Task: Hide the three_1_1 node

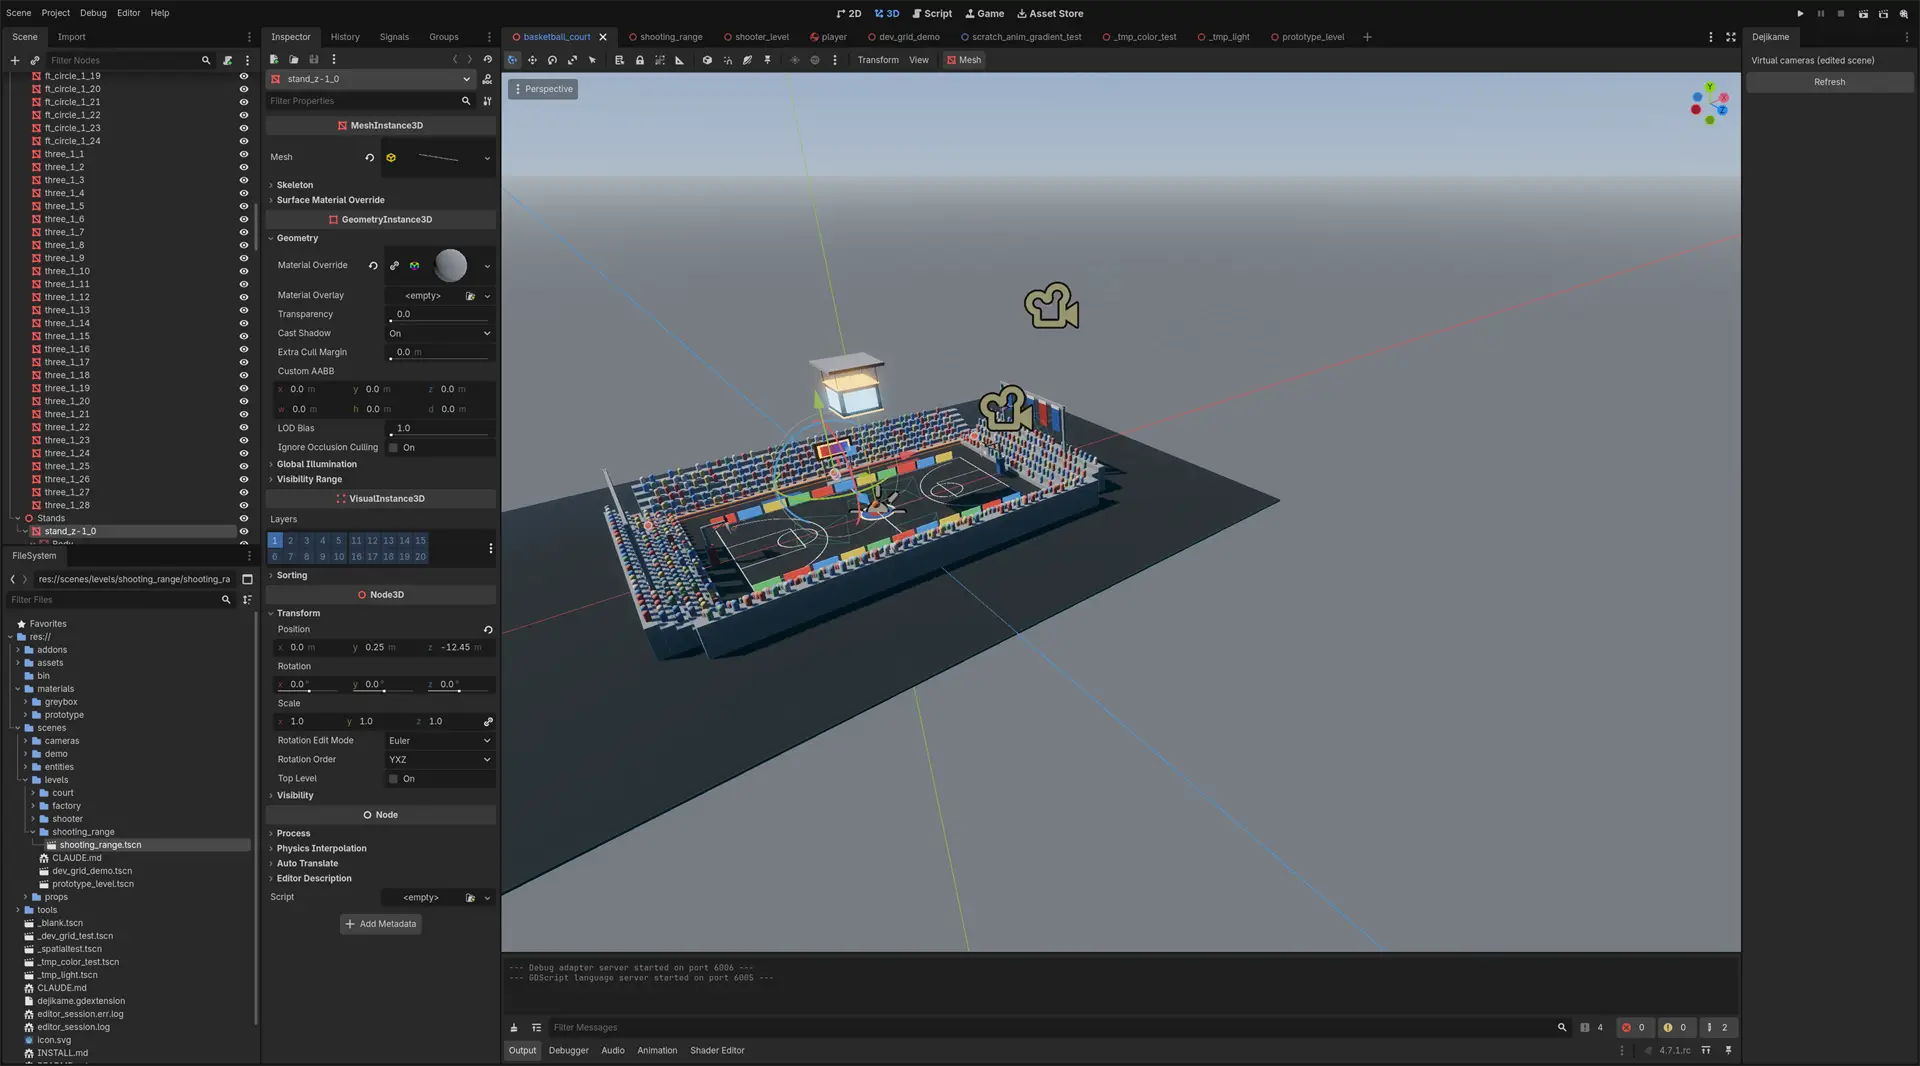Action: click(243, 154)
